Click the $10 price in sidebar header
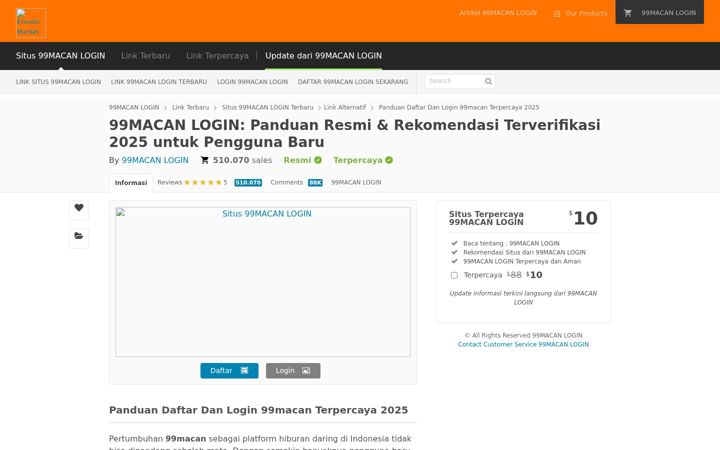Screen dimensions: 720x450 (583, 218)
